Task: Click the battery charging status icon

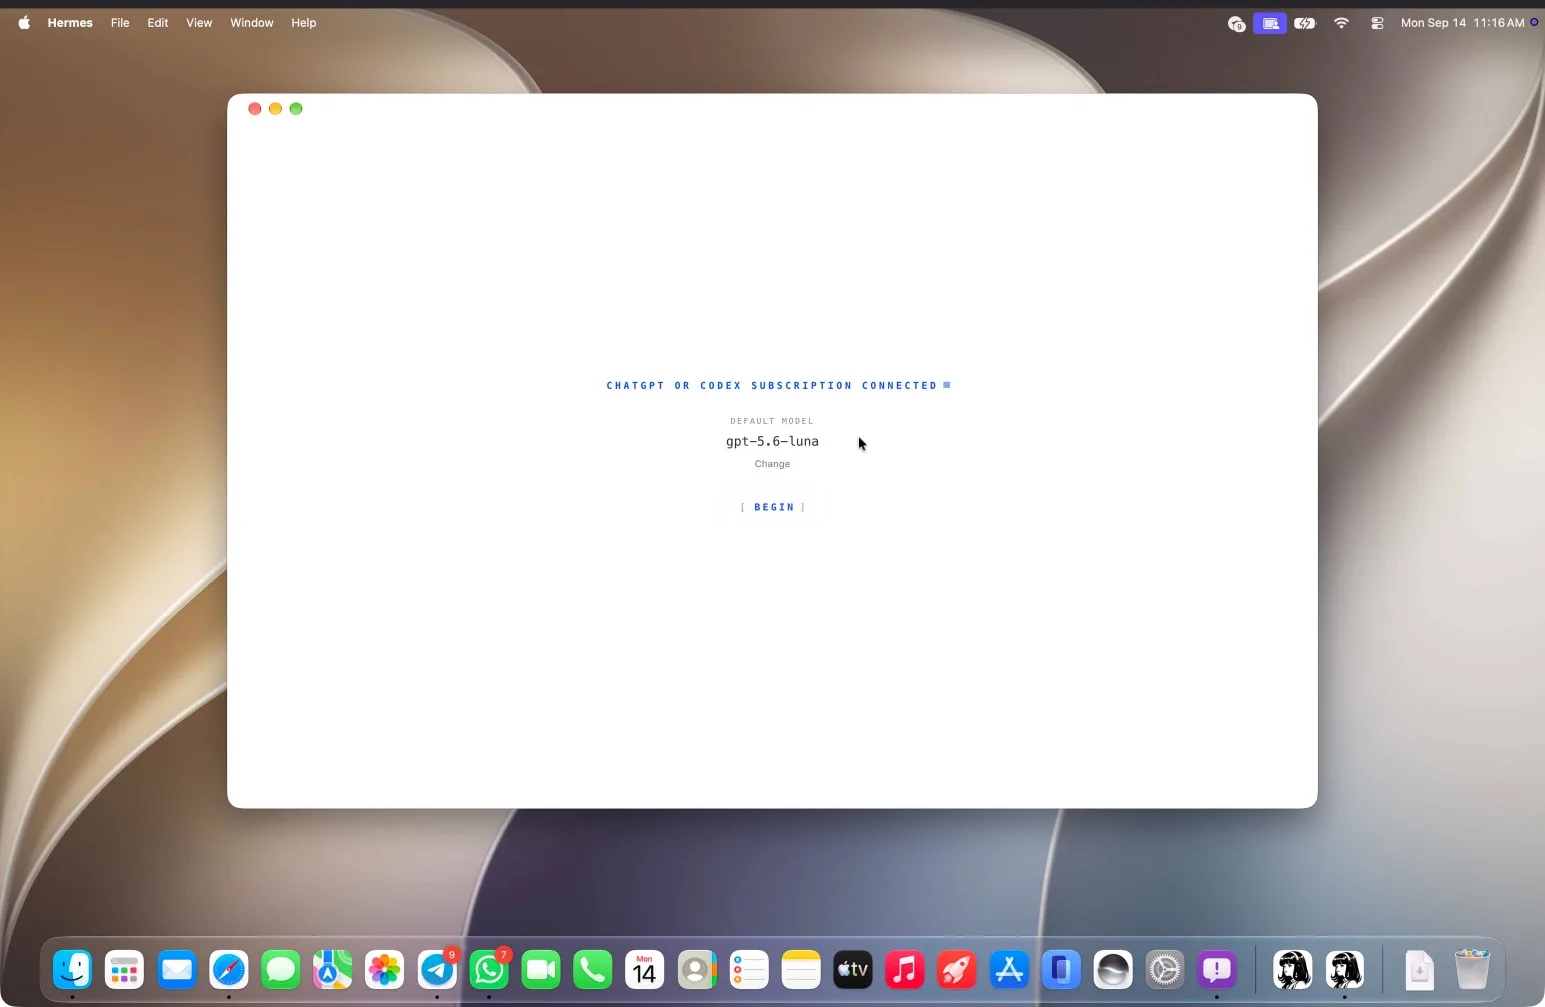Action: point(1305,23)
